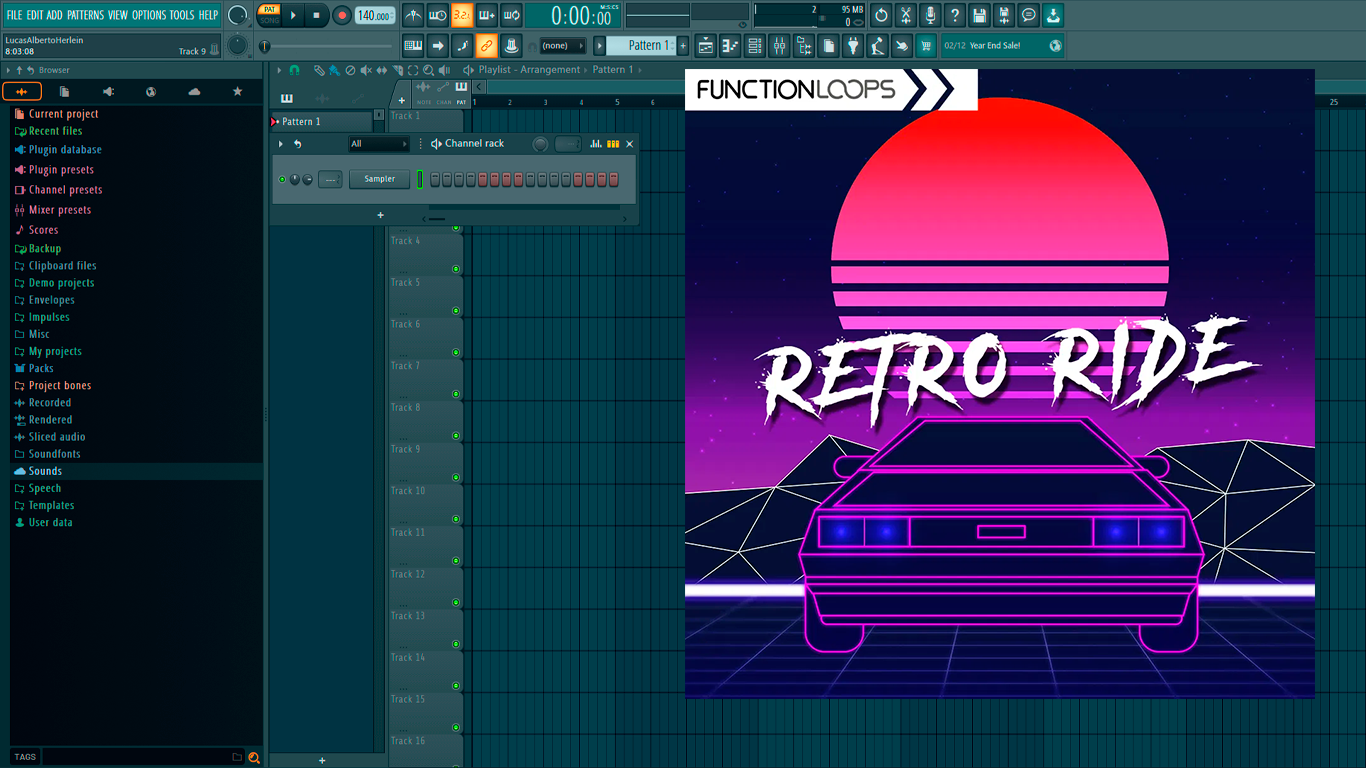Select Pattern 1 in the picker panel

(x=322, y=122)
